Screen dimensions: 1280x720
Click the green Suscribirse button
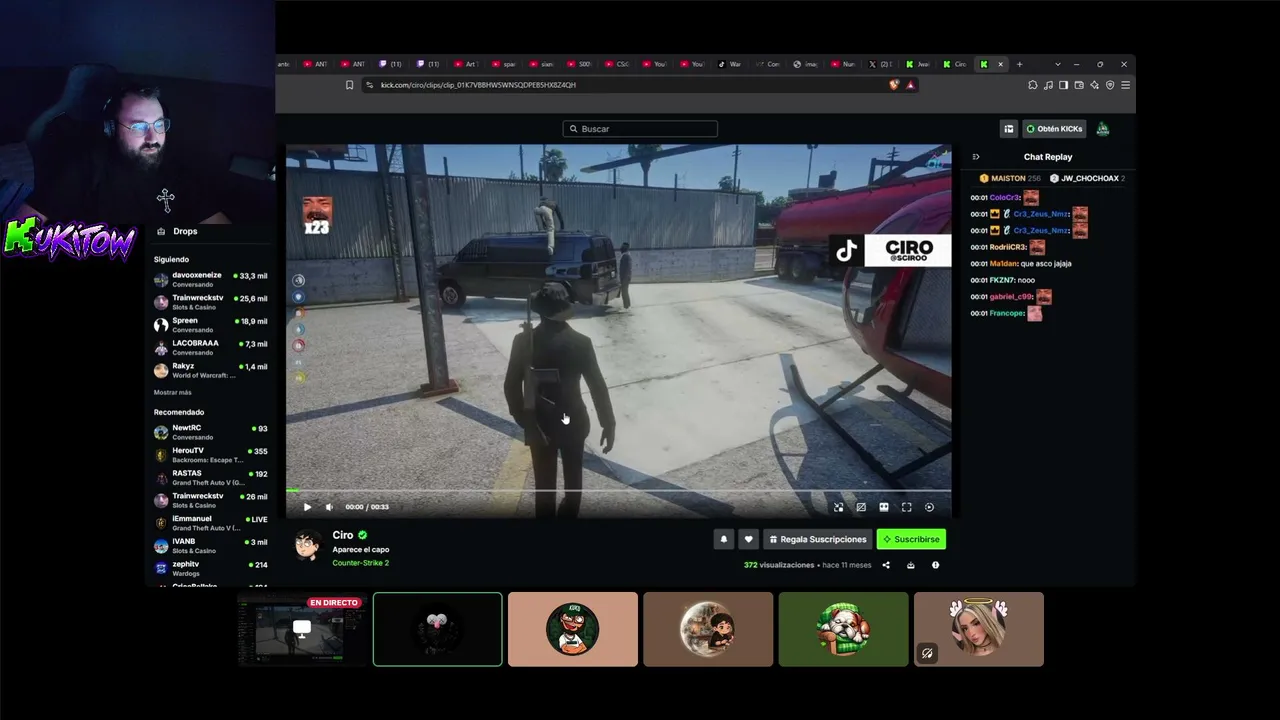(x=911, y=539)
